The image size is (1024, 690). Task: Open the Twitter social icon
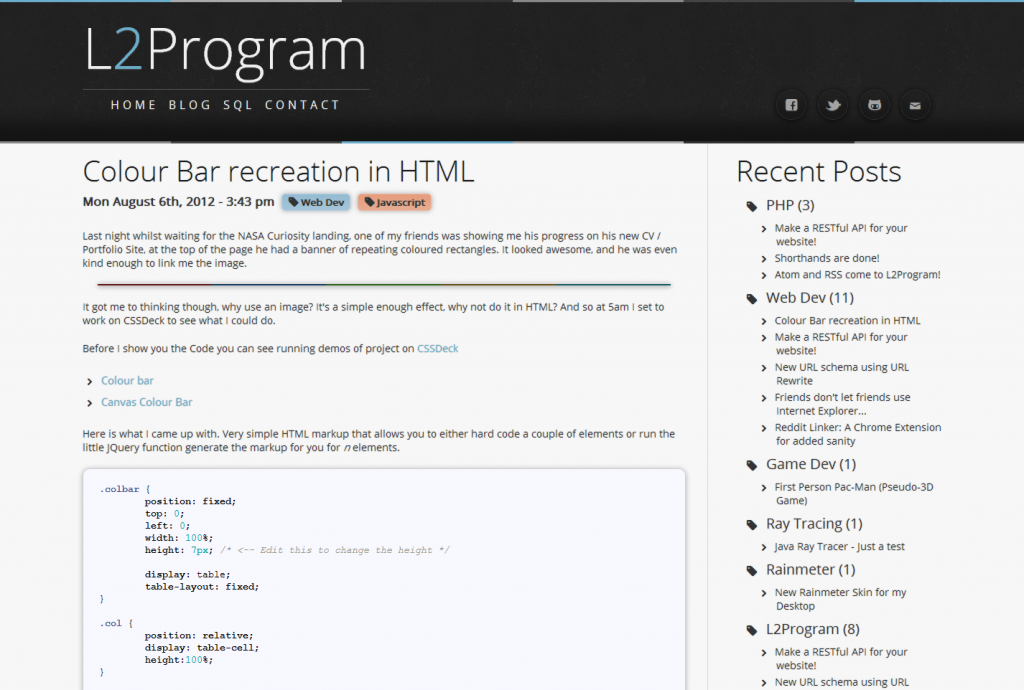click(833, 105)
